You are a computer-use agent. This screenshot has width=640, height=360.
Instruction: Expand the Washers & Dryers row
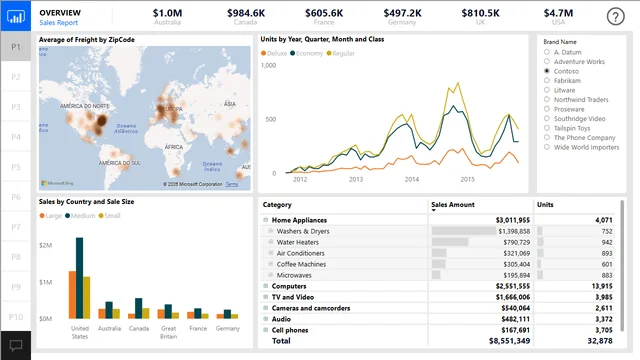(271, 231)
